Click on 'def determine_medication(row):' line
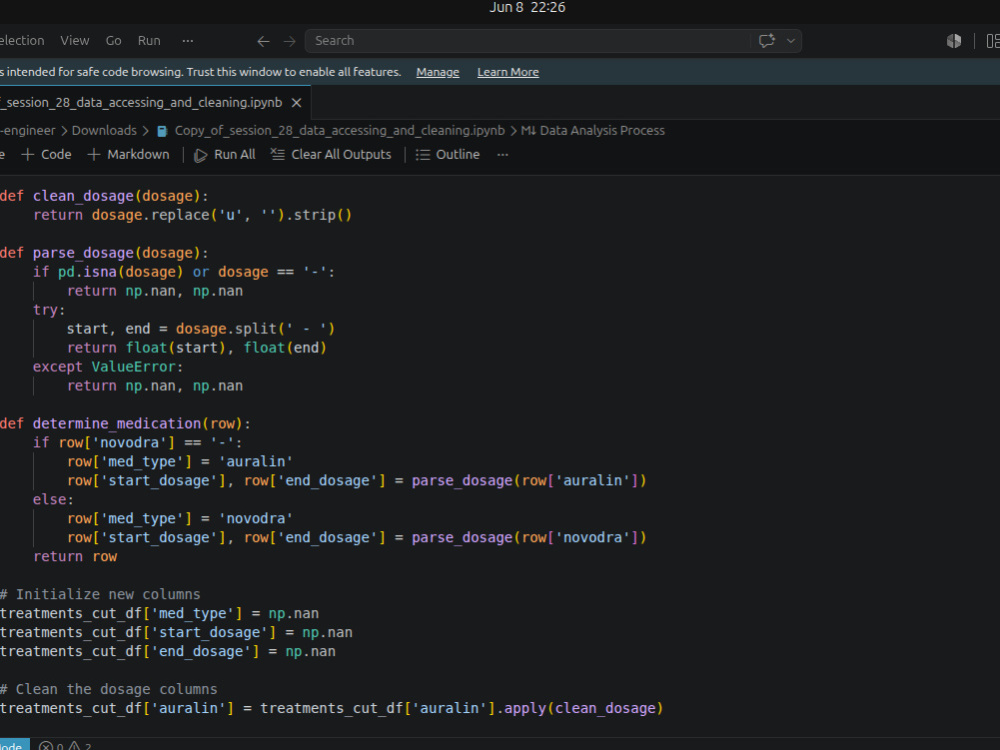The image size is (1000, 750). tap(125, 423)
